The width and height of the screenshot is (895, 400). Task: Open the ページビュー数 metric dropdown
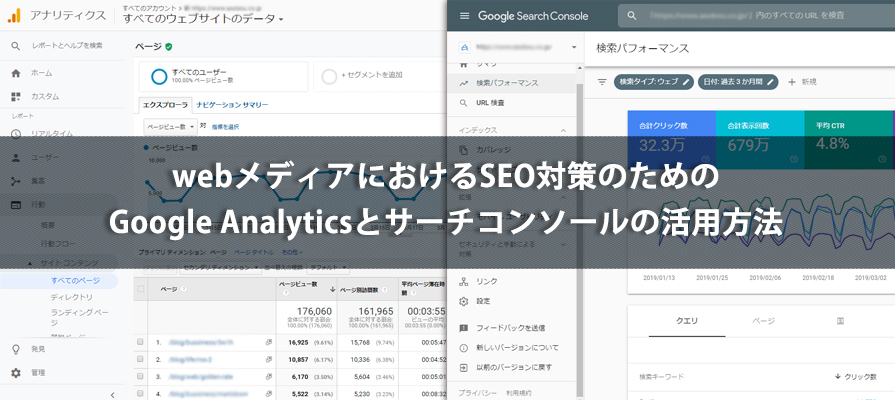point(171,127)
